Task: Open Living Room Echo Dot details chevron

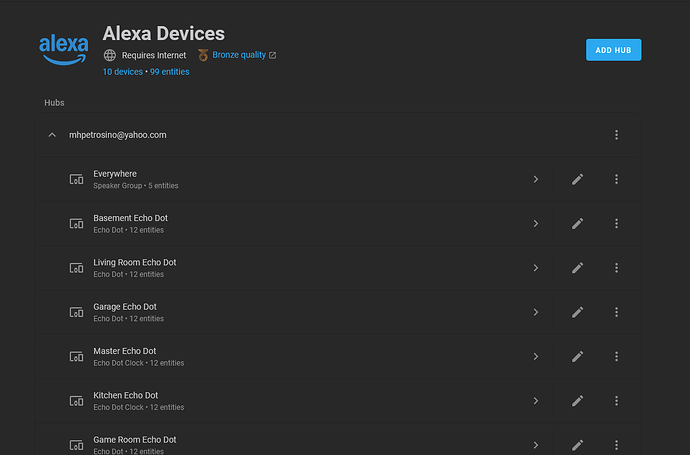Action: click(x=536, y=268)
